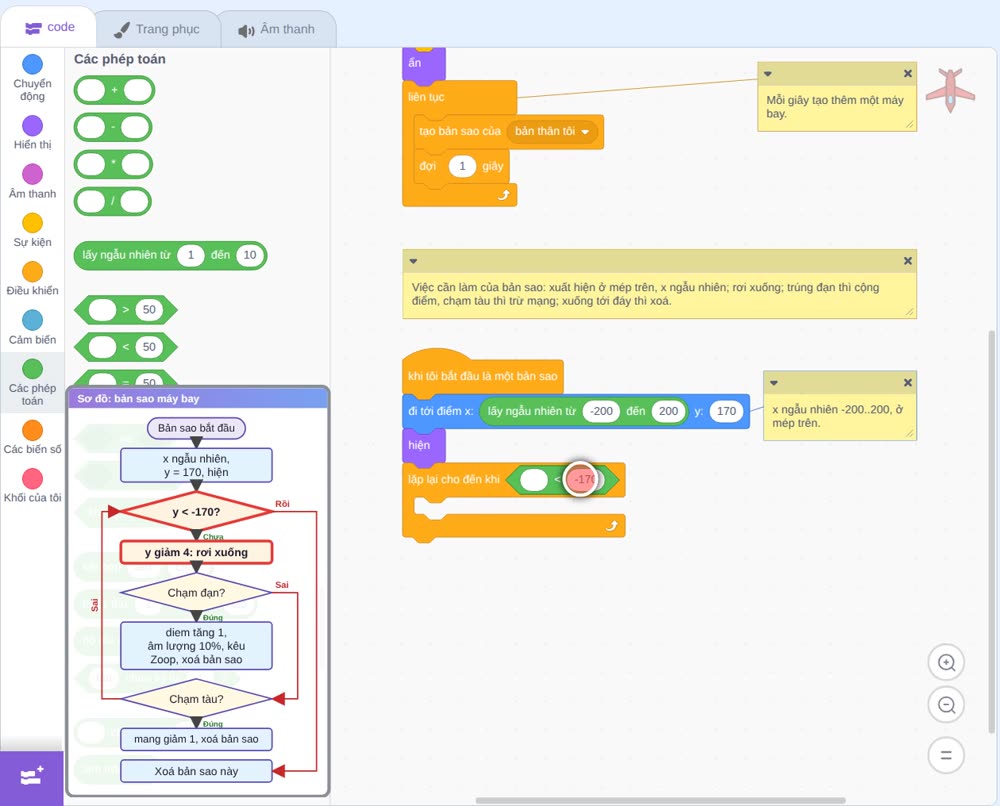
Task: Select the Hiển thị category circle
Action: click(x=33, y=126)
